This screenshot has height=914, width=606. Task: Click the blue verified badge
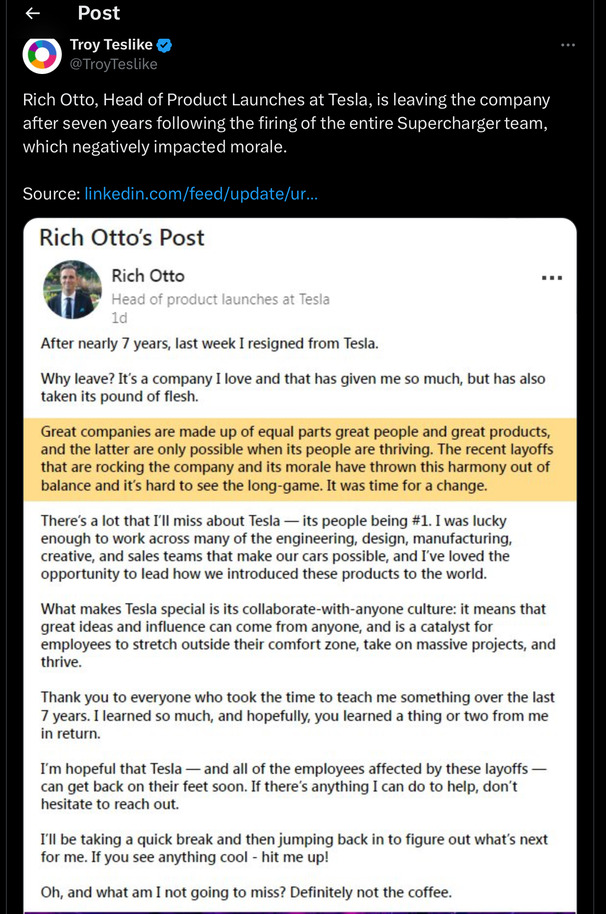coord(165,45)
